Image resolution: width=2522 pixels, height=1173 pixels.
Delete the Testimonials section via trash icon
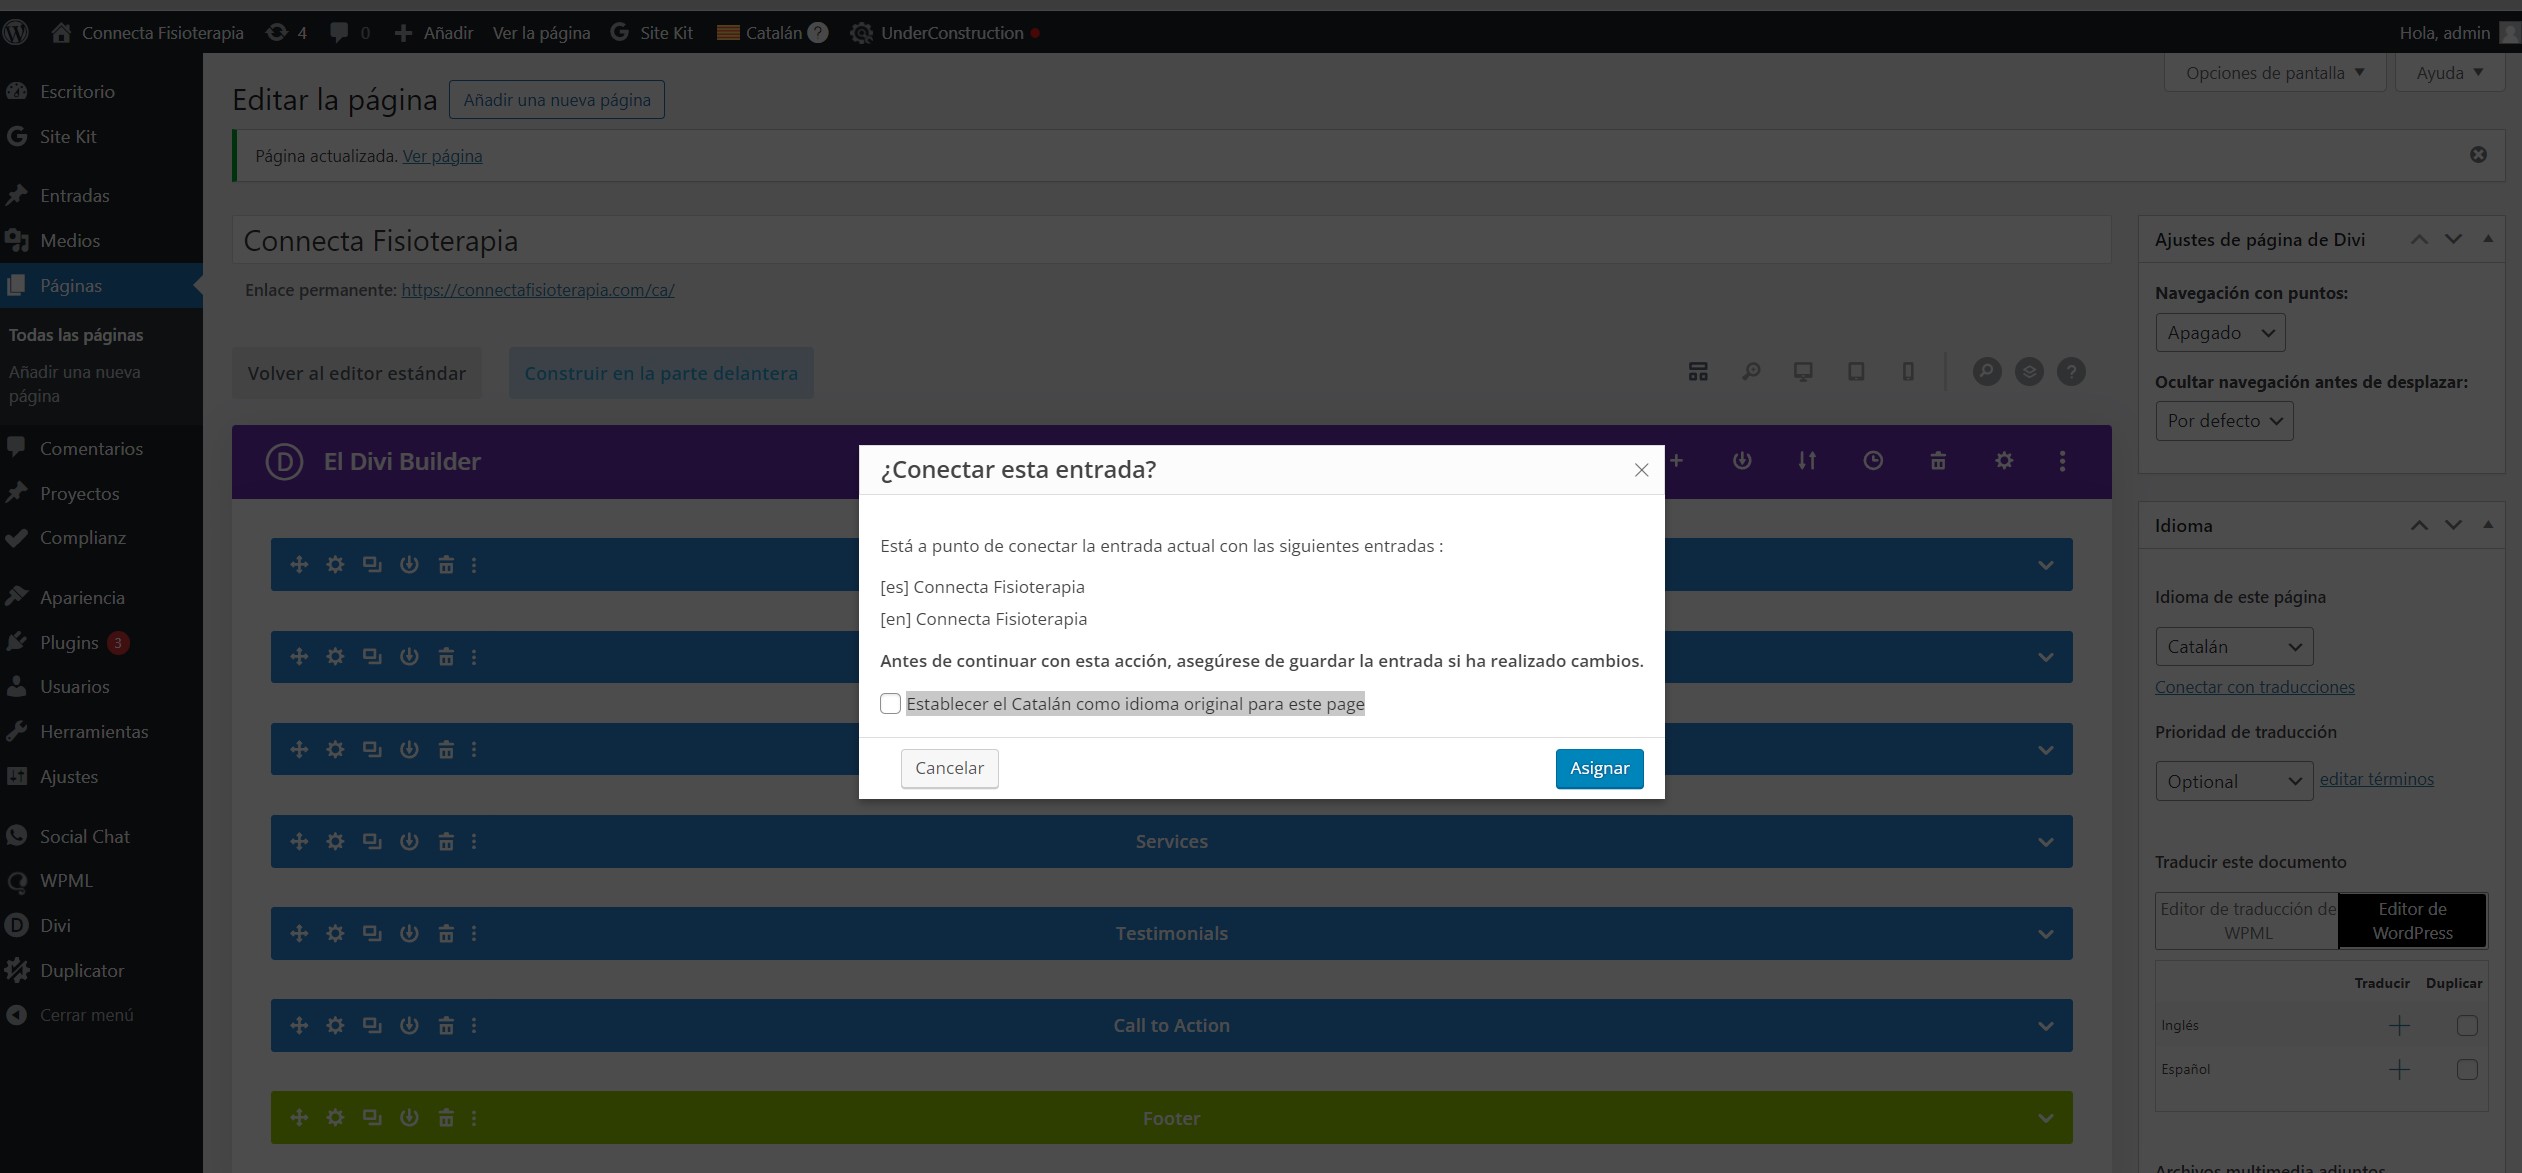(446, 934)
